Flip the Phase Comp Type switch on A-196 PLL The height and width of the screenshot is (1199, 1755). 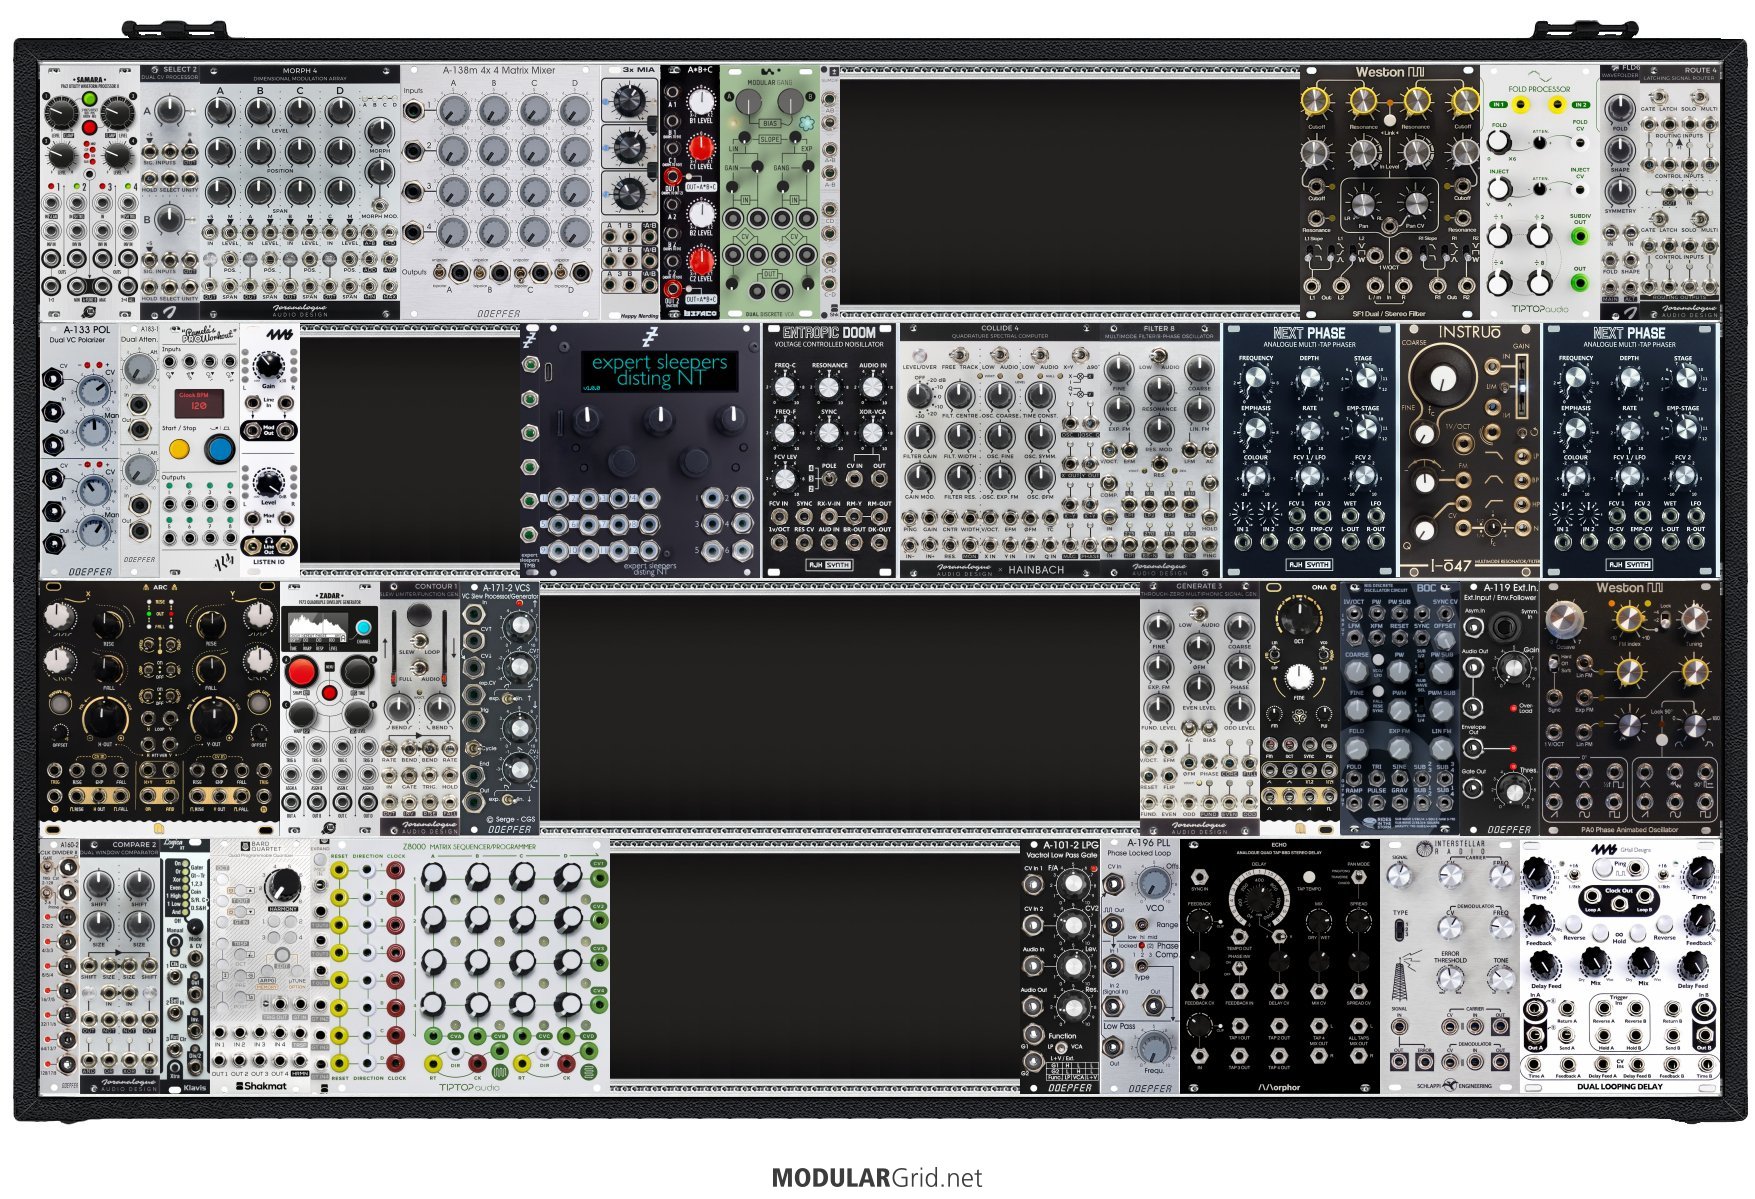pos(1141,964)
